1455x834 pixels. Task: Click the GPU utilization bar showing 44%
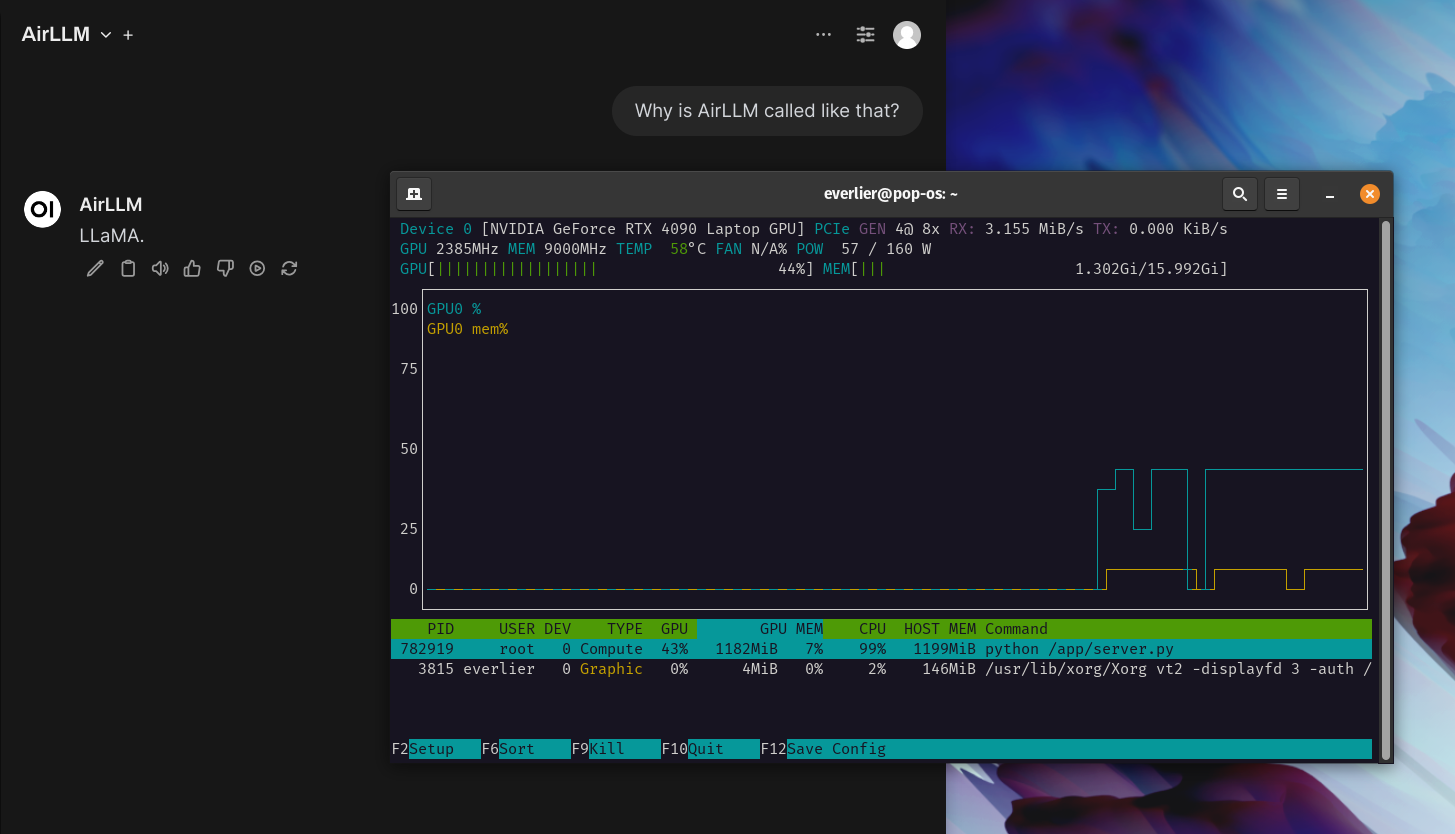coord(607,269)
